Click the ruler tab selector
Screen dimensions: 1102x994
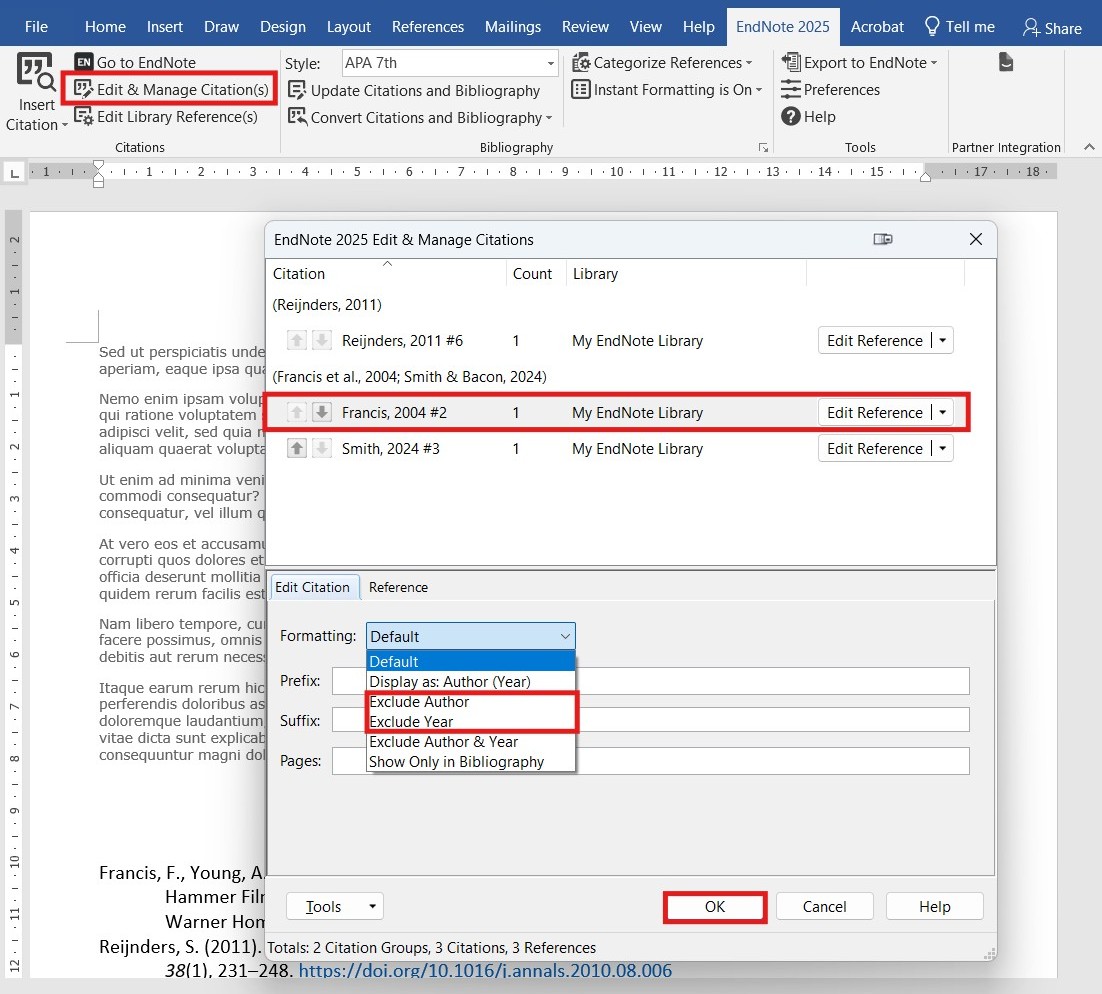tap(14, 172)
